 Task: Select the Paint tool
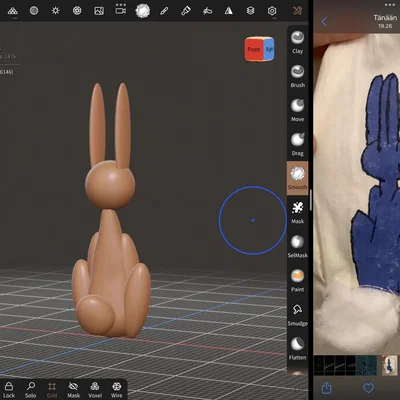(x=297, y=281)
